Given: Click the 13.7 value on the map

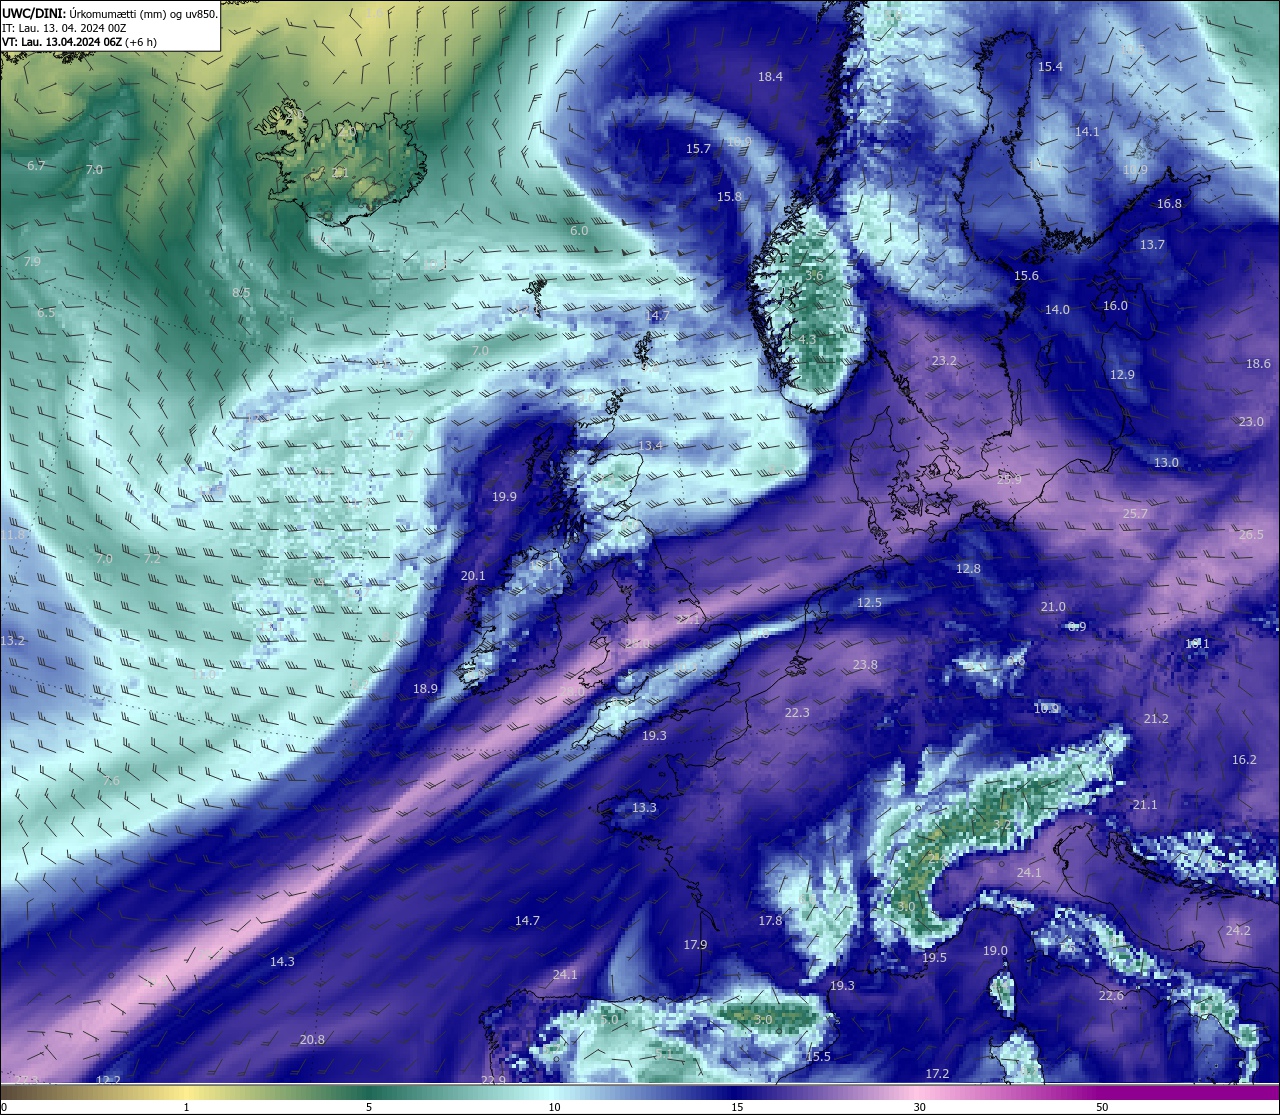Looking at the screenshot, I should 1152,245.
